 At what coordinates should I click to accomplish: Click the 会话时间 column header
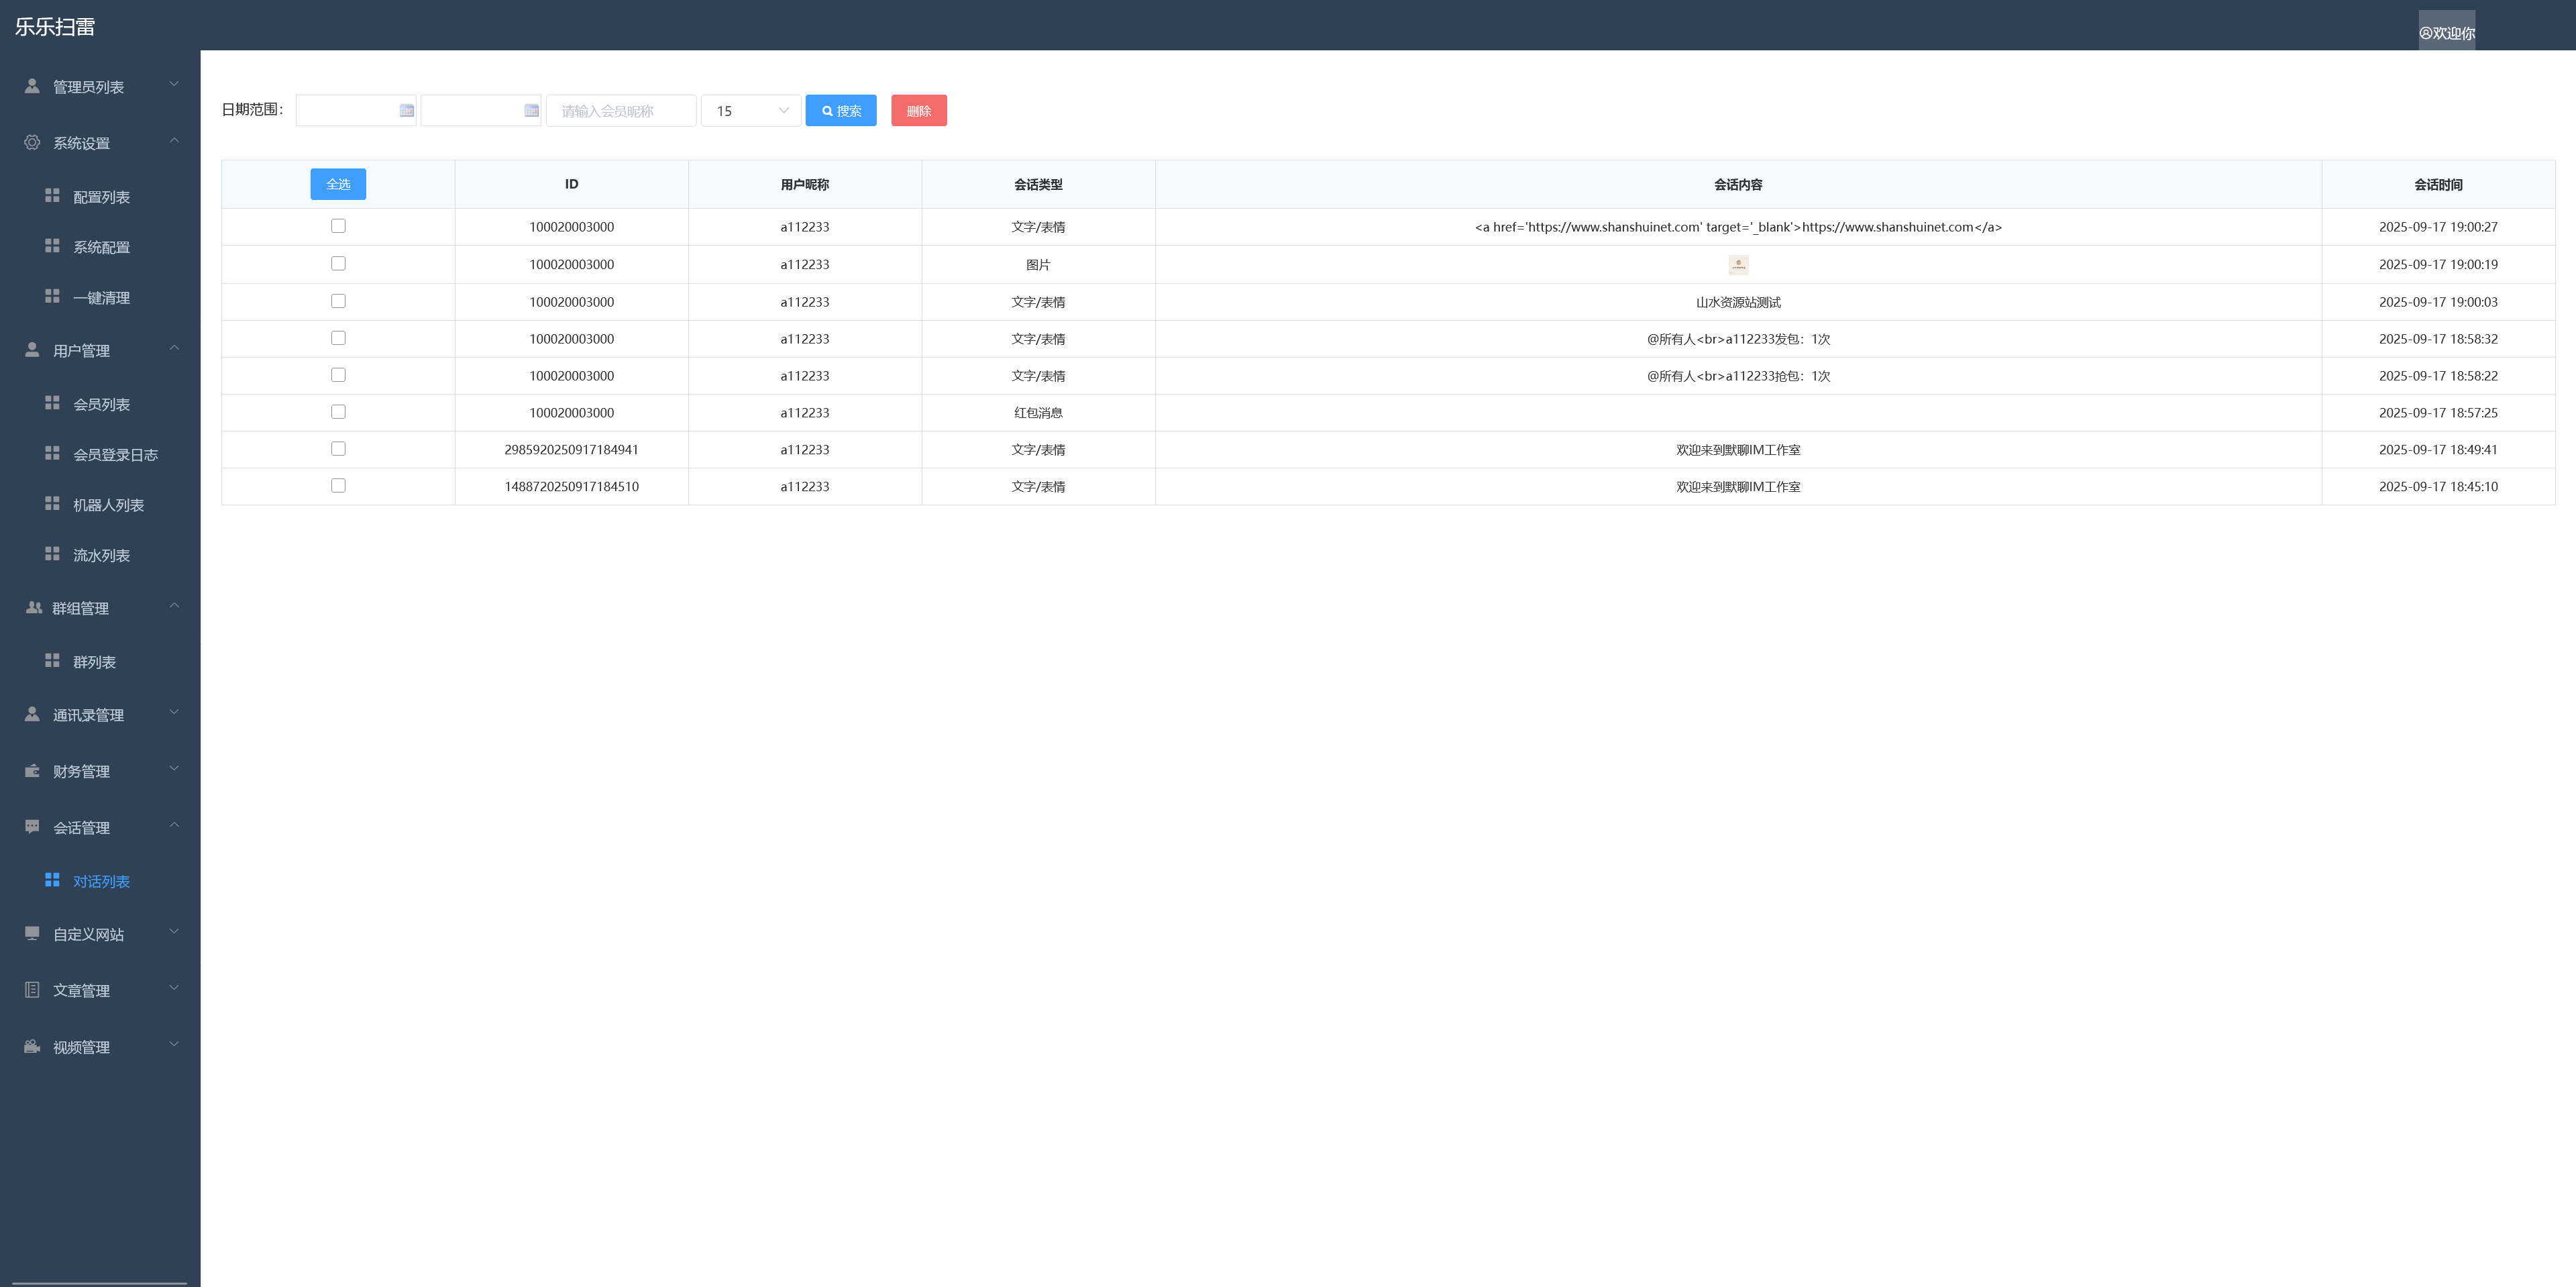click(x=2438, y=184)
